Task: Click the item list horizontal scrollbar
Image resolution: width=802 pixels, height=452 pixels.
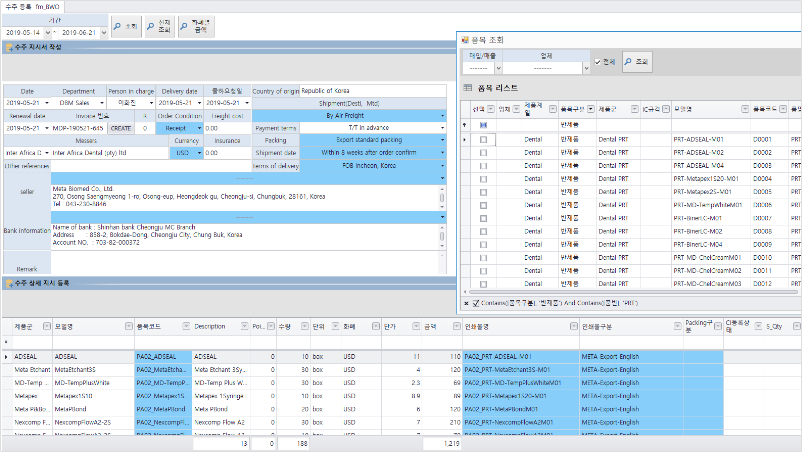Action: (631, 292)
